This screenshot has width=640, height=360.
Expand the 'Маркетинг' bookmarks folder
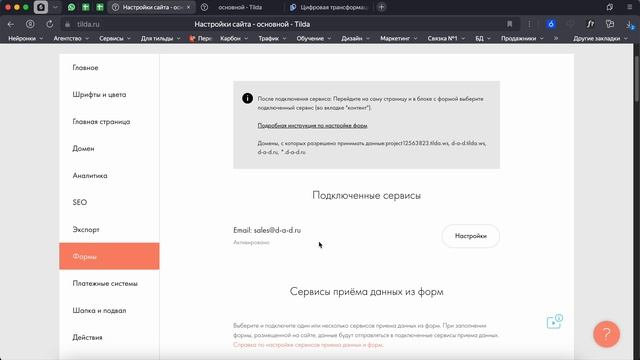[x=399, y=38]
